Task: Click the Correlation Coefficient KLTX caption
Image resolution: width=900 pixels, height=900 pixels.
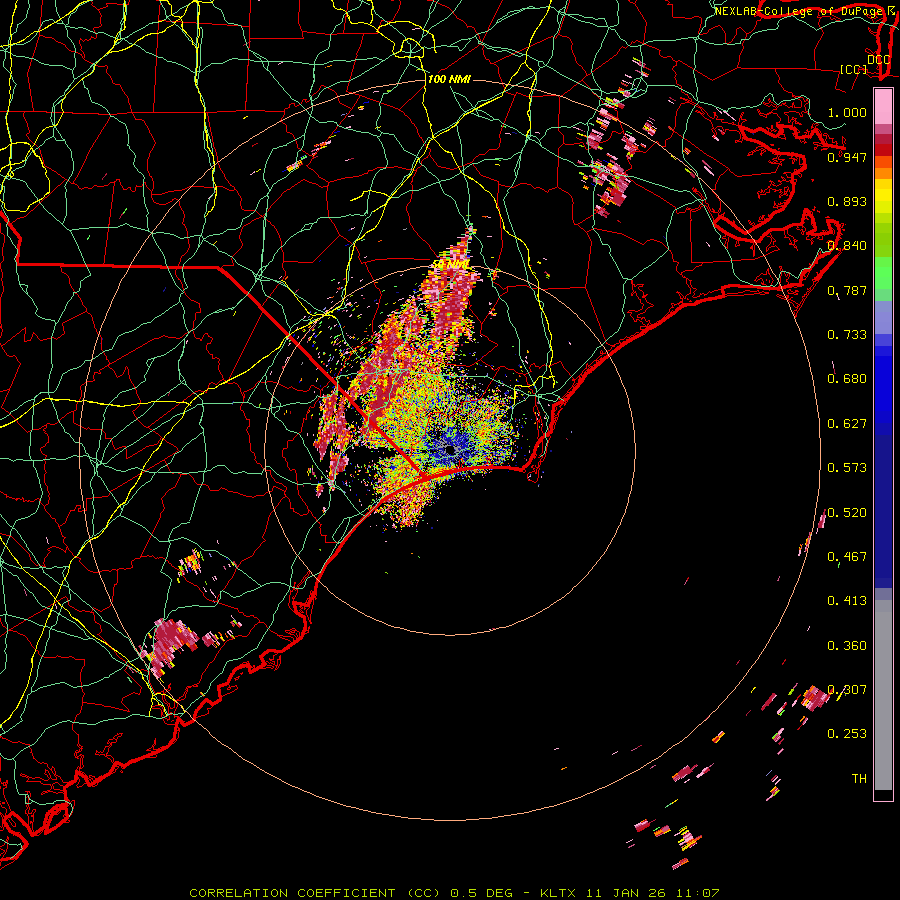Action: 454,893
